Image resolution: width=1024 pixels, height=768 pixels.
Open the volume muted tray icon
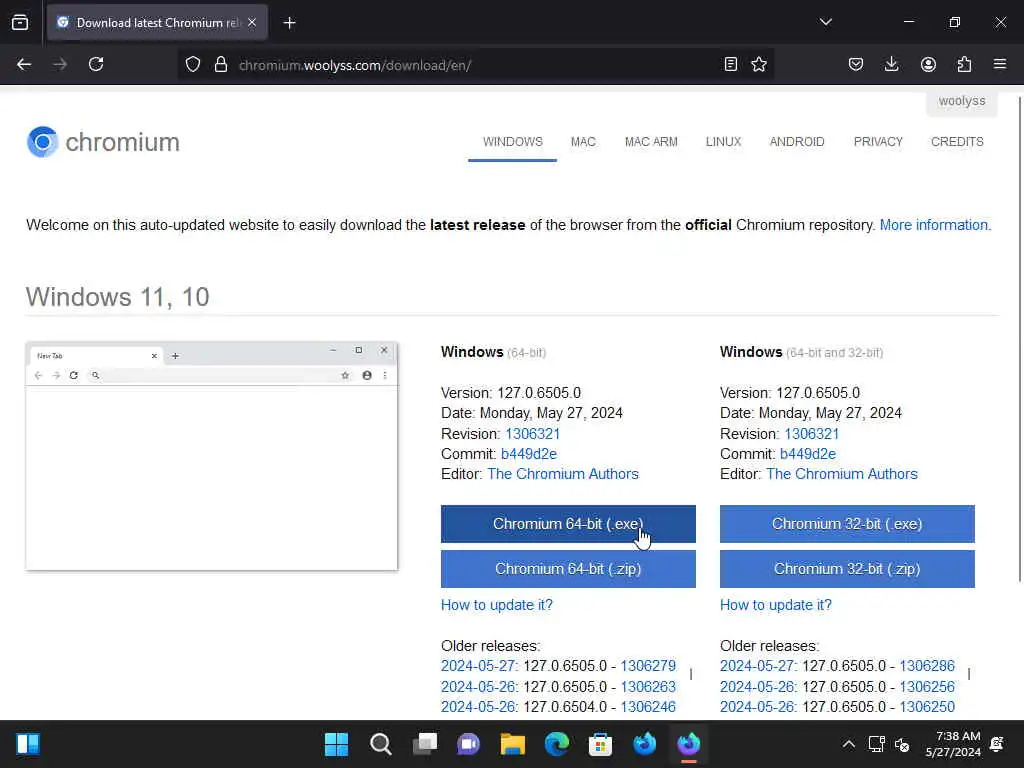(x=902, y=744)
